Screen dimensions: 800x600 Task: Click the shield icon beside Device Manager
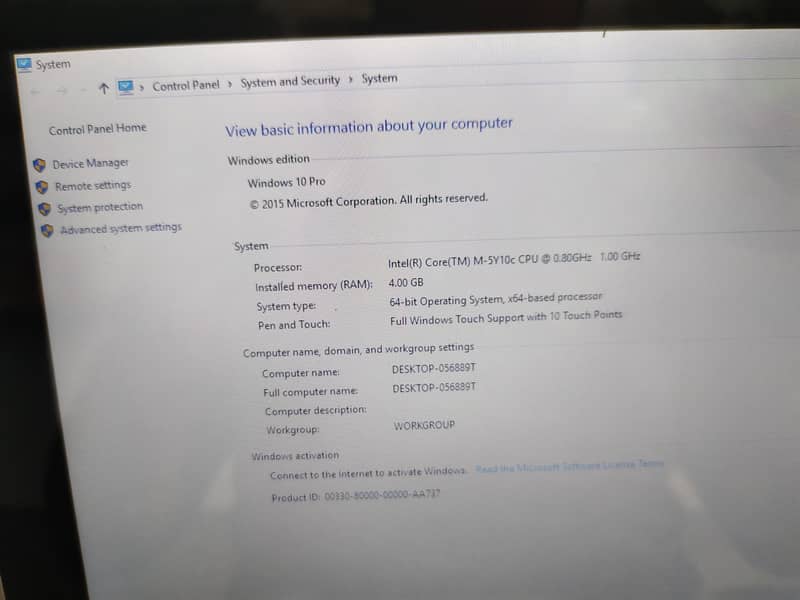click(x=39, y=165)
